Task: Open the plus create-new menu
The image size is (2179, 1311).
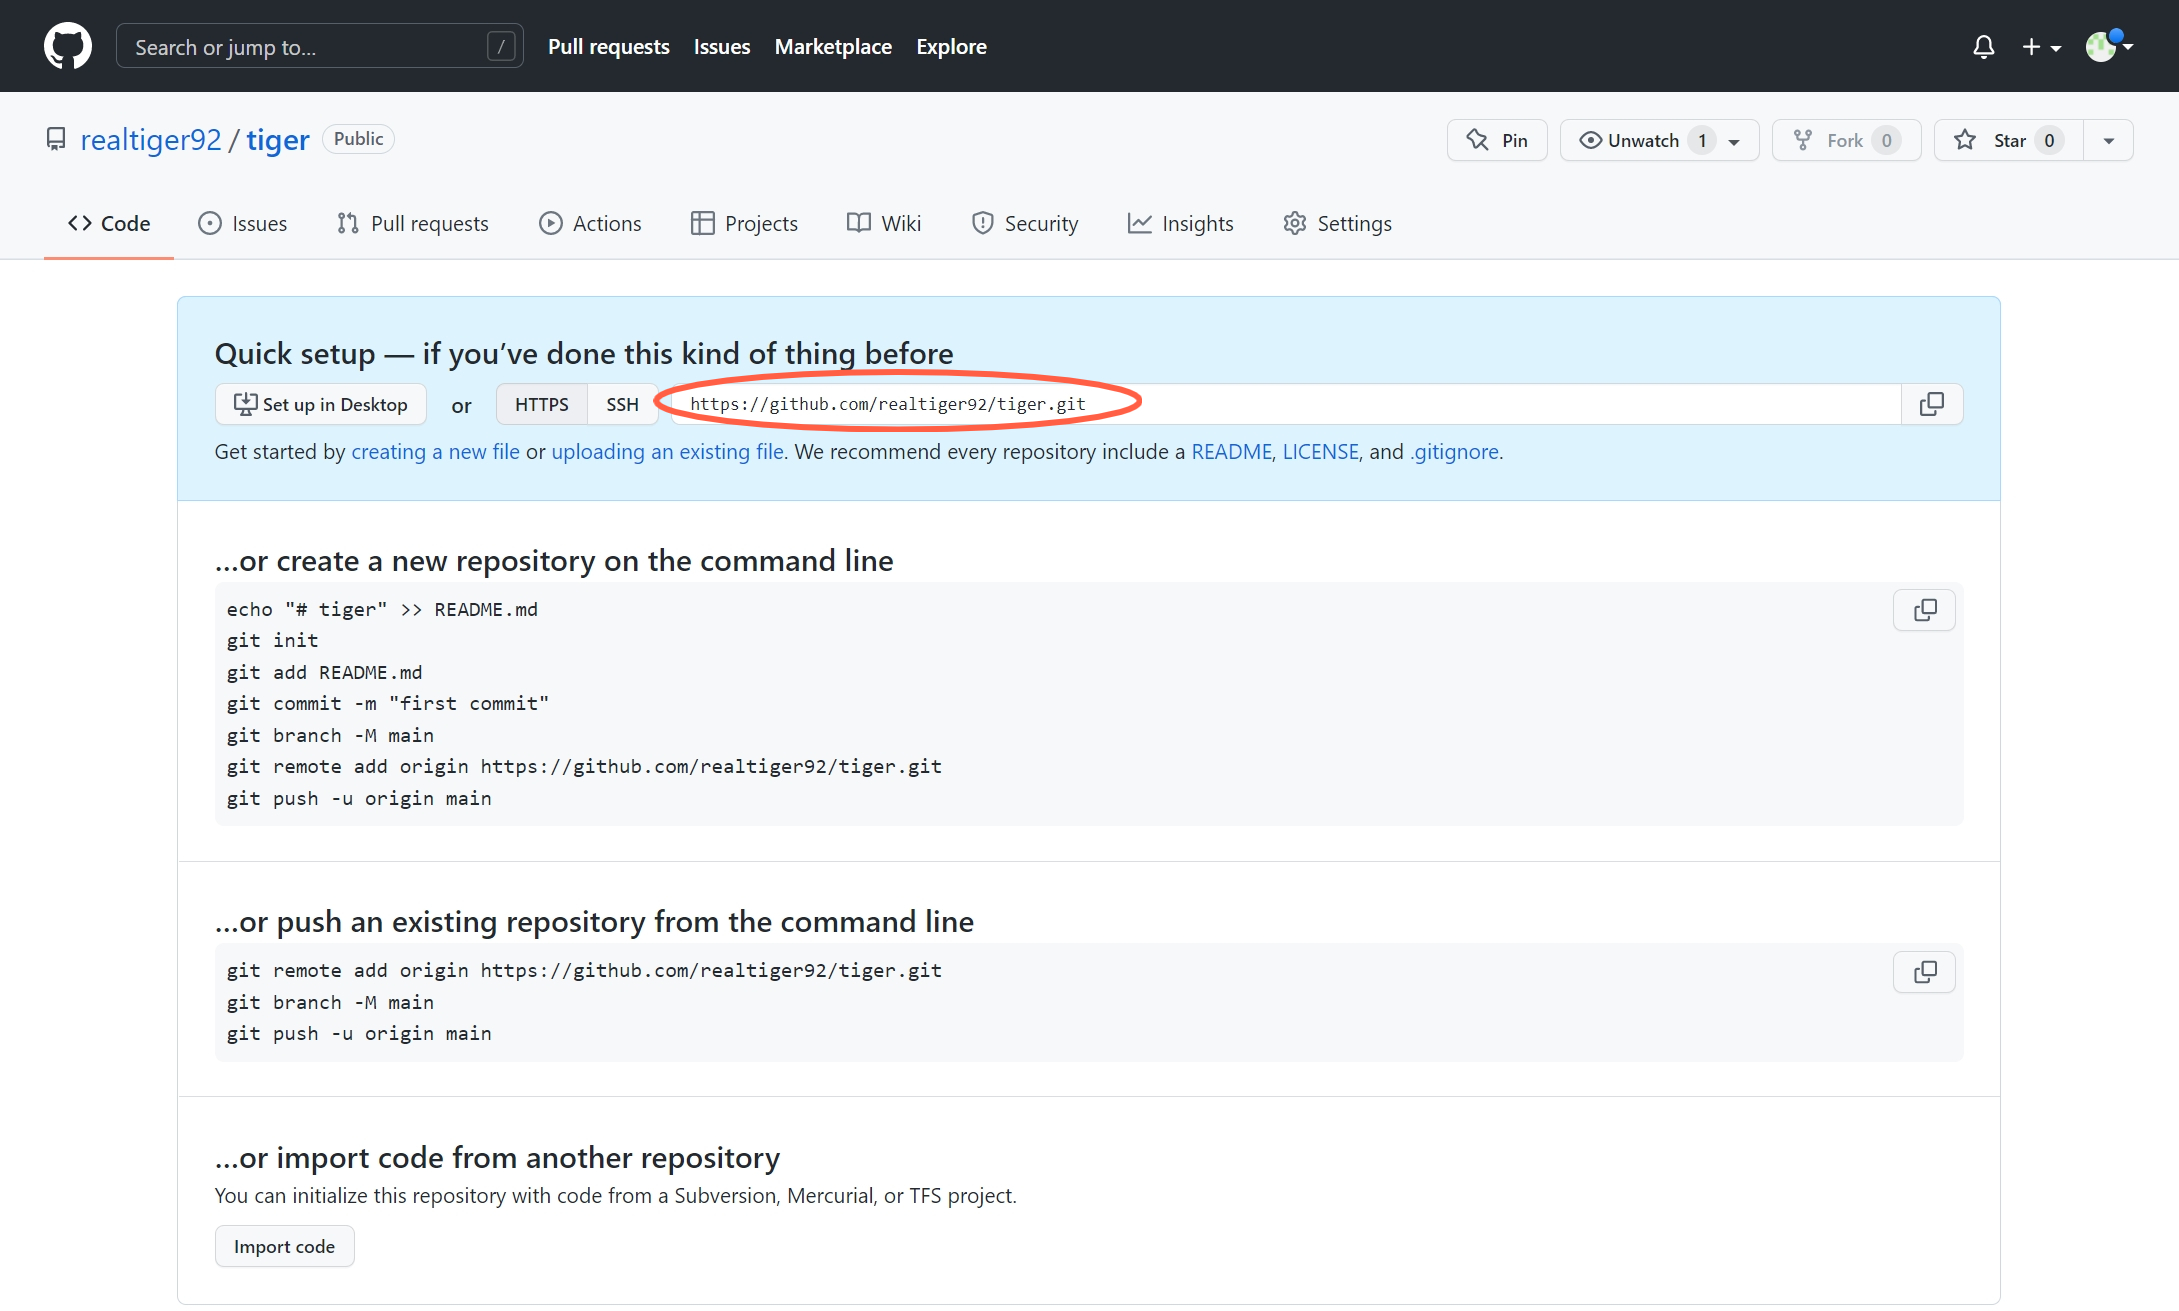Action: pos(2041,47)
